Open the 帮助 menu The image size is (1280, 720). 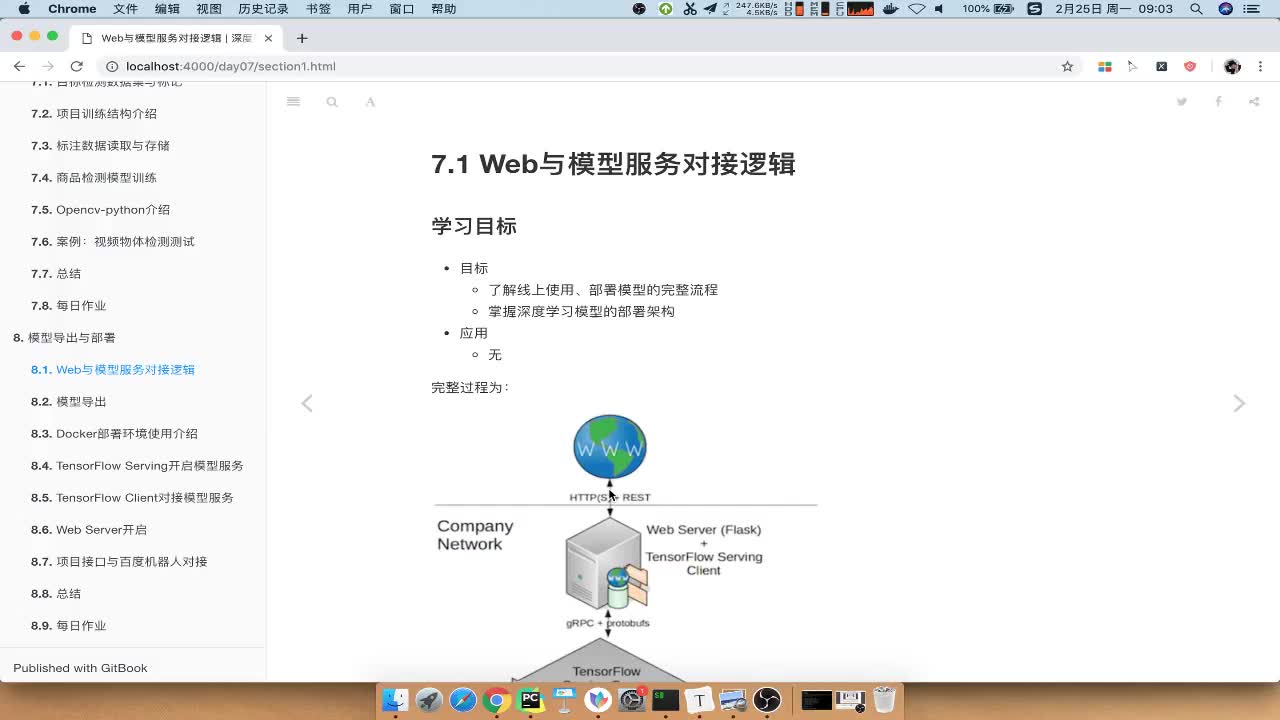pos(443,9)
